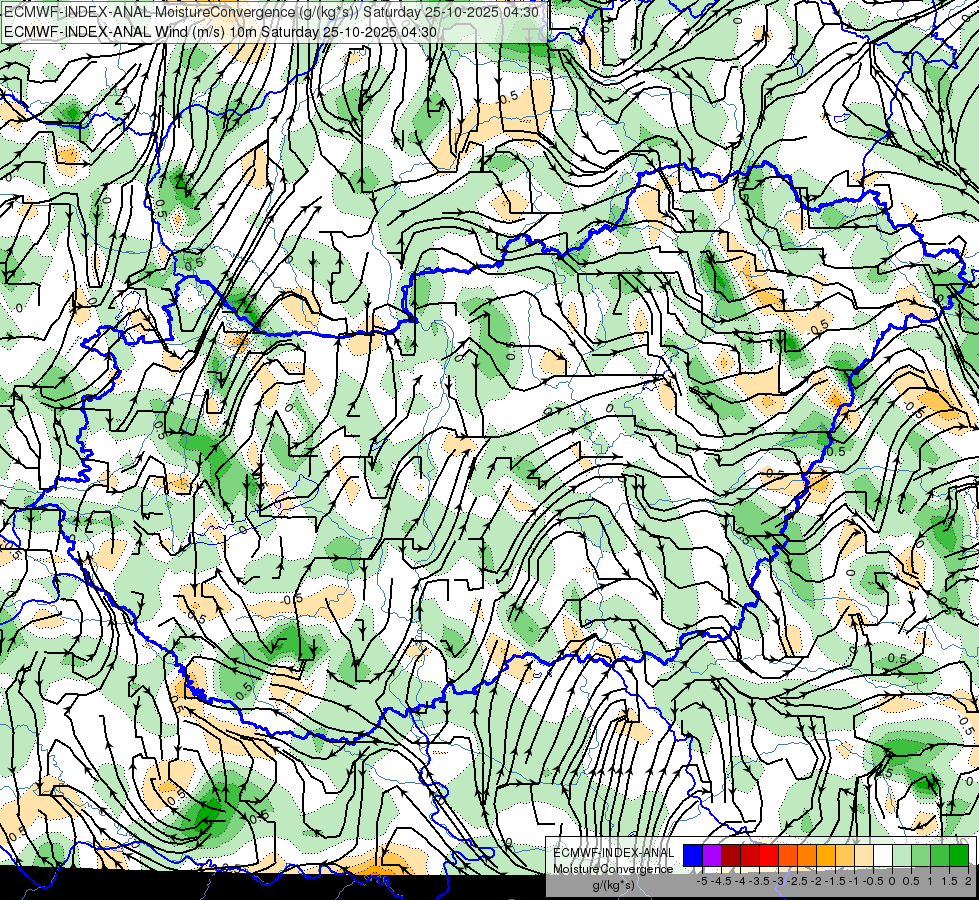Click the -5 tick value on the legend
Viewport: 979px width, 900px height.
pos(702,881)
